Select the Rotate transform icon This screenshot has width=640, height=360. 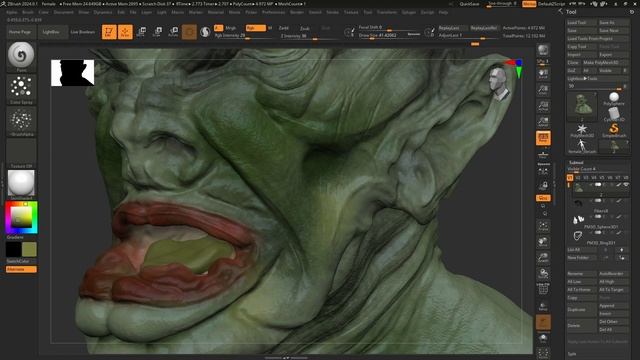[173, 32]
